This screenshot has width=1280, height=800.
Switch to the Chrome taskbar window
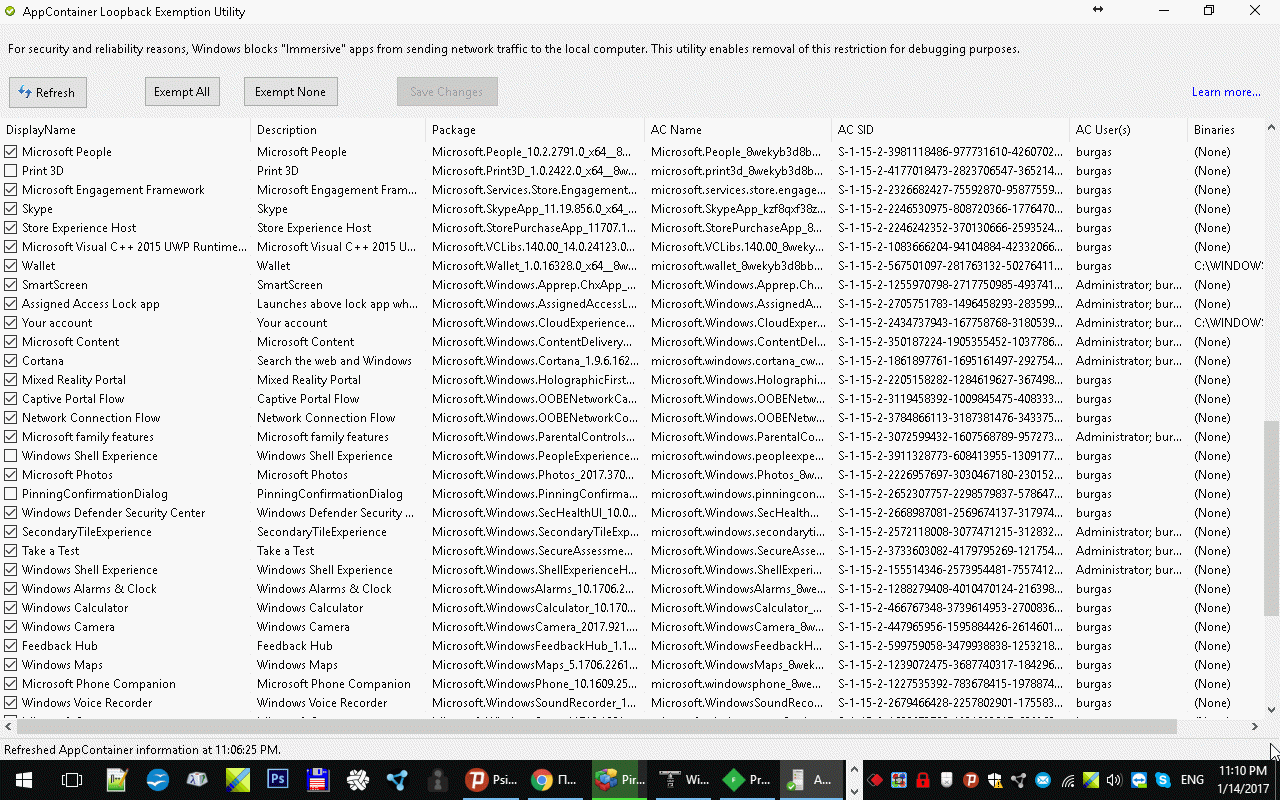[556, 780]
